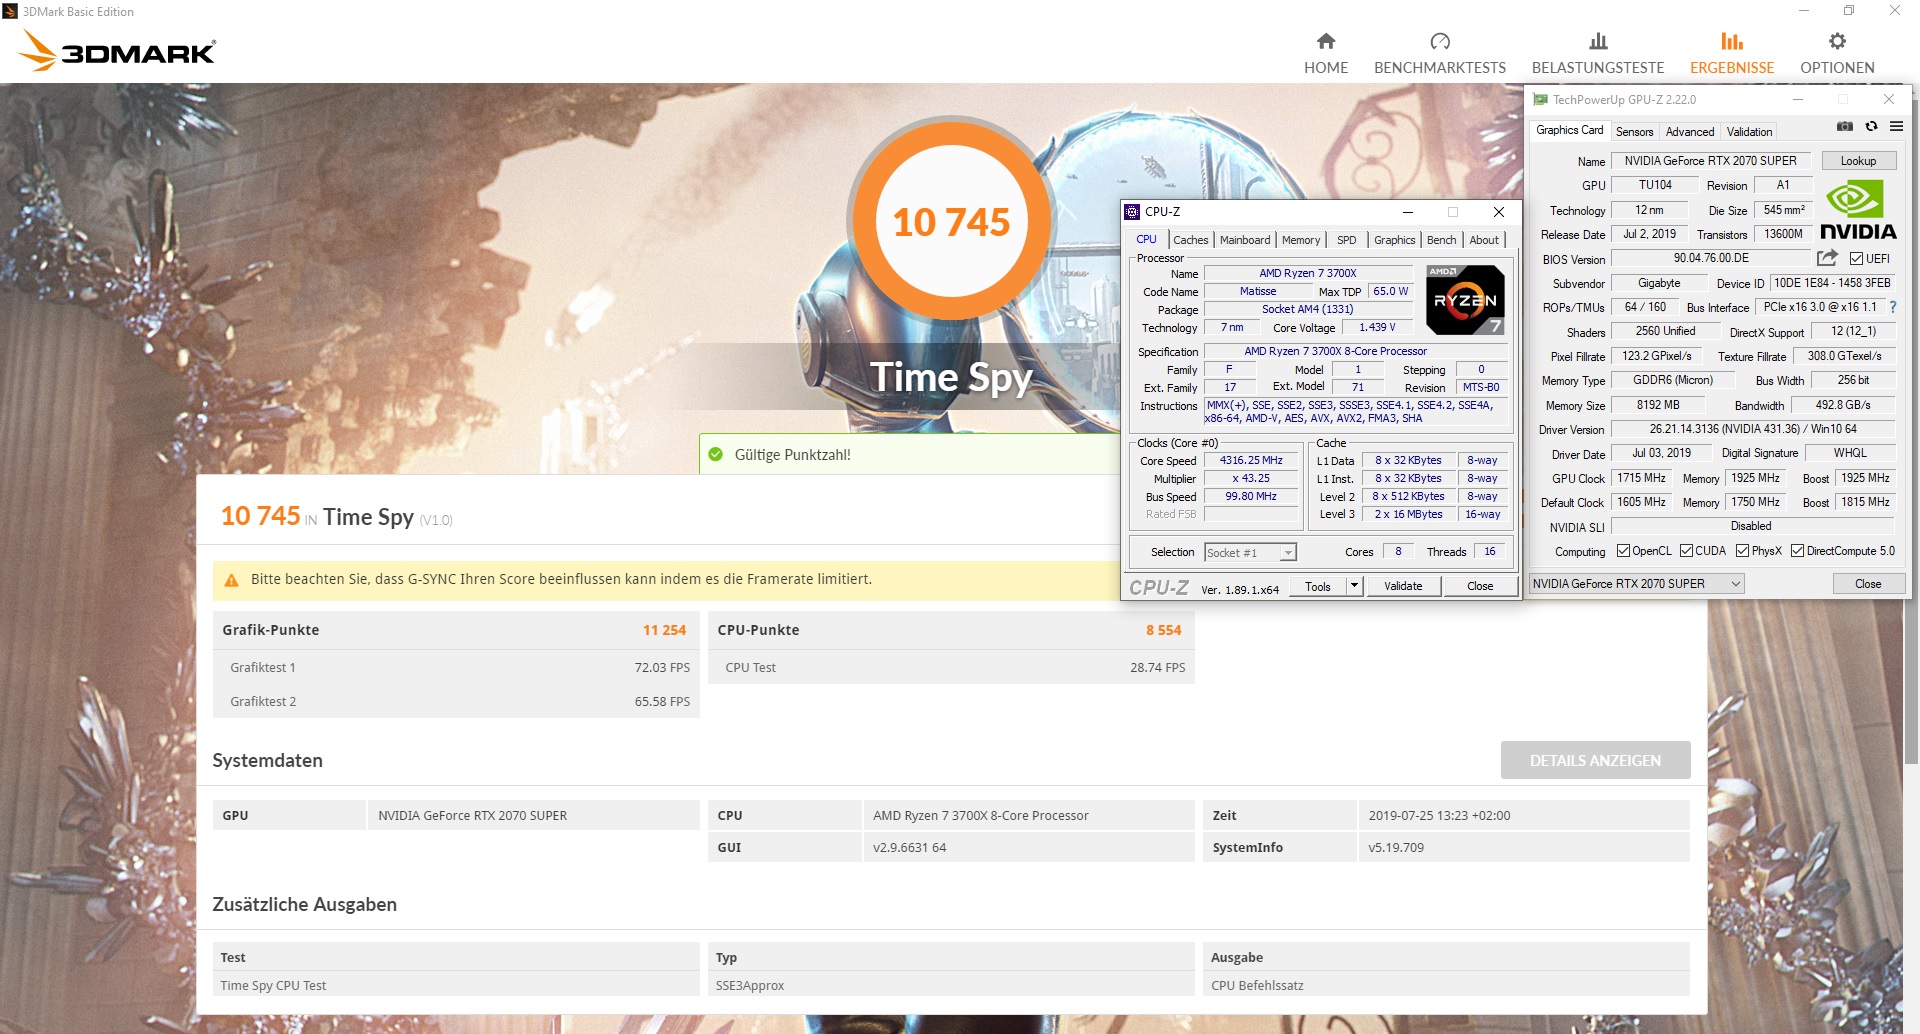Click the Ryzen logo in CPU-Z
This screenshot has width=1920, height=1034.
coord(1465,300)
